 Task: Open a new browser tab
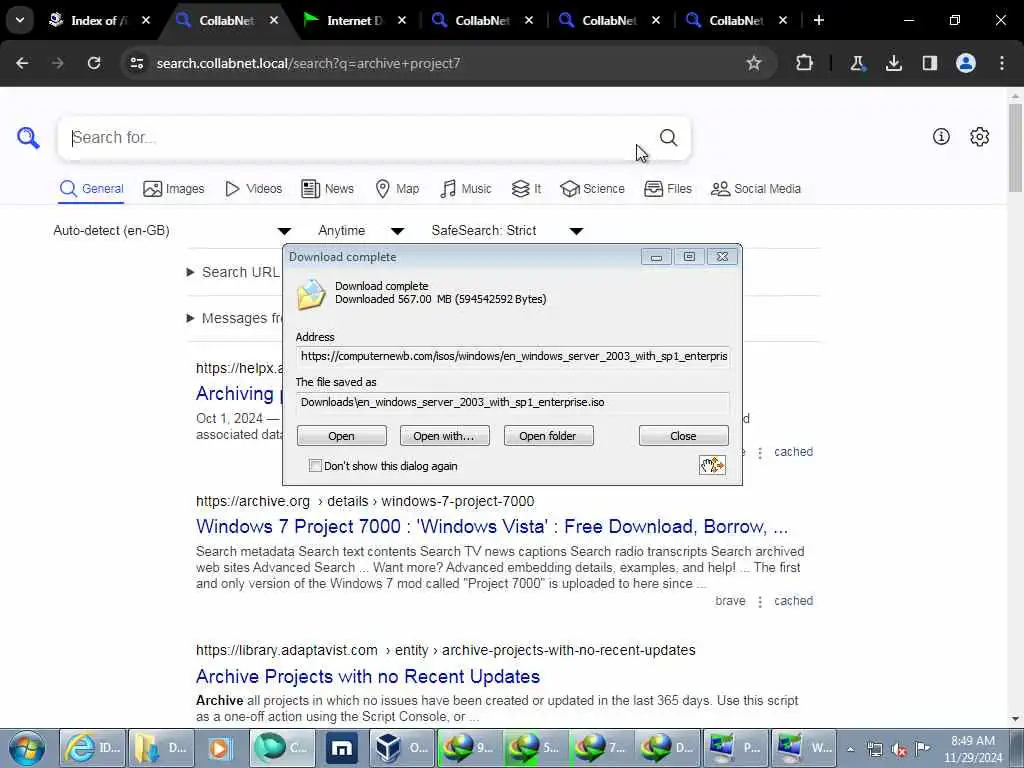point(819,20)
